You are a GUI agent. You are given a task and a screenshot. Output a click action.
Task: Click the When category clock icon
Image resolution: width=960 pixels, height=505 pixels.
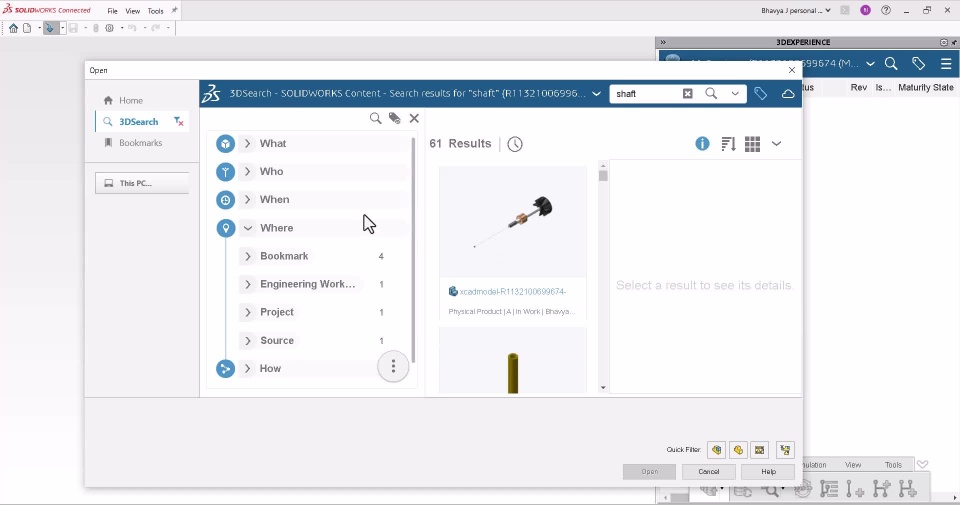[225, 200]
